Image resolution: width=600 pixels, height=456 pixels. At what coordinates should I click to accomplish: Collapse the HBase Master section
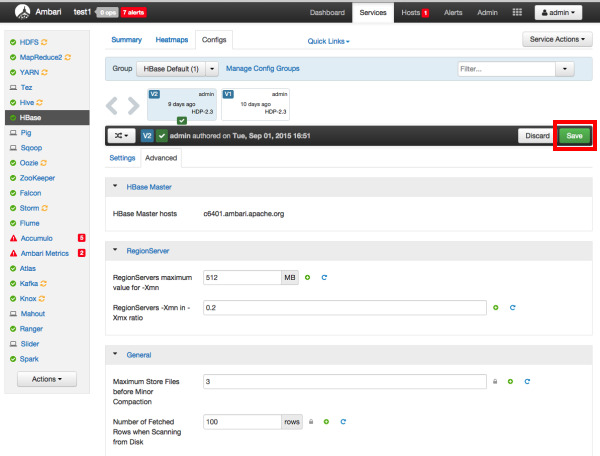(115, 186)
